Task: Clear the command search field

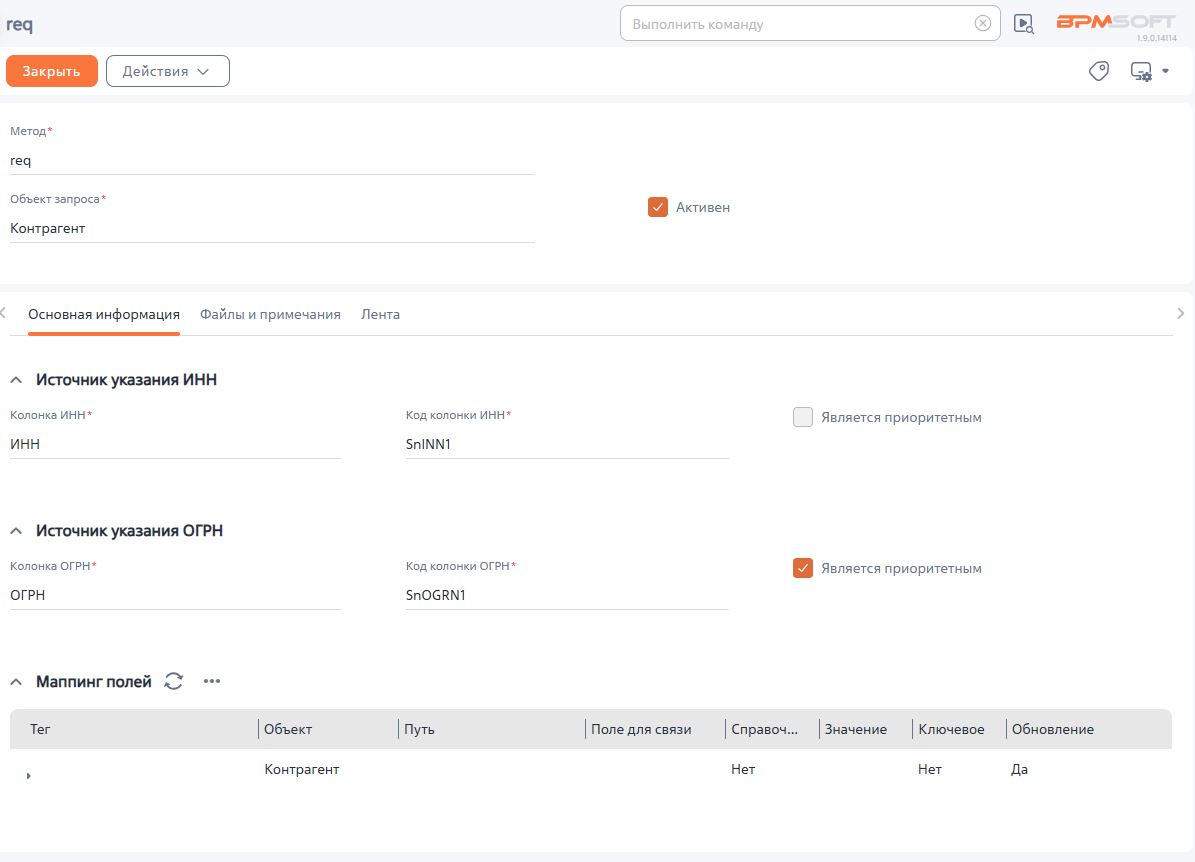Action: tap(982, 24)
